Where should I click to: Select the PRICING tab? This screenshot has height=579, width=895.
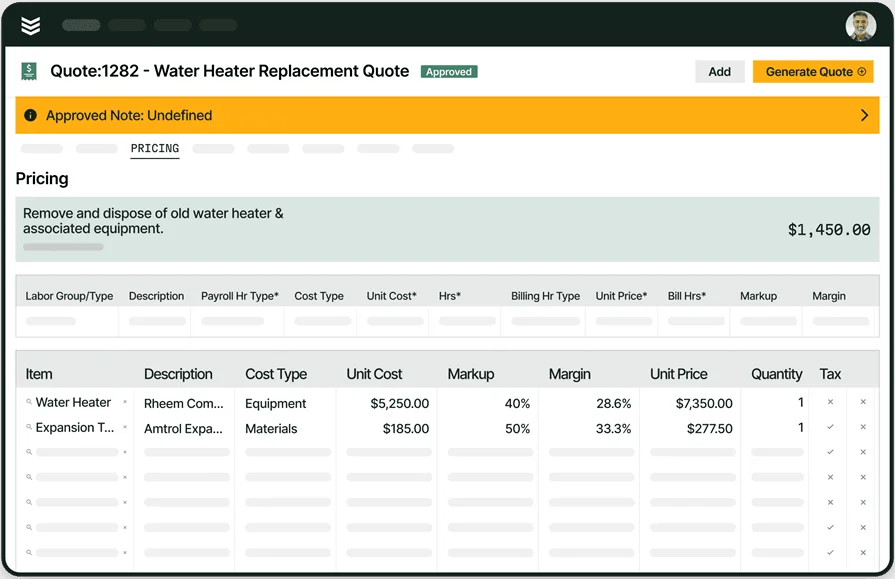click(155, 148)
